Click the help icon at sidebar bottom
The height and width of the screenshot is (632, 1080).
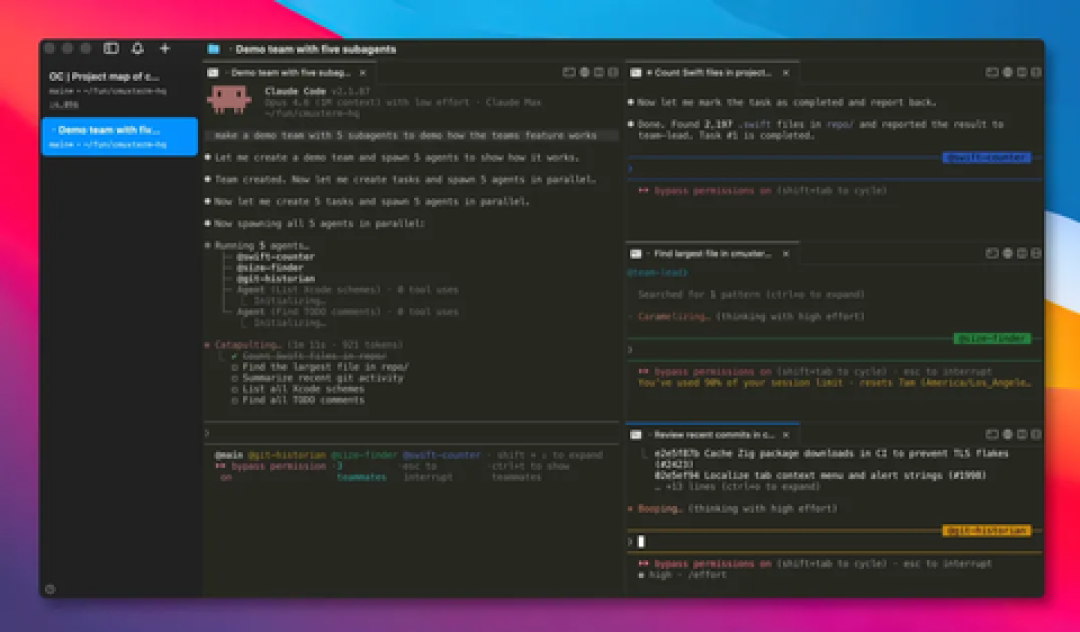[50, 589]
